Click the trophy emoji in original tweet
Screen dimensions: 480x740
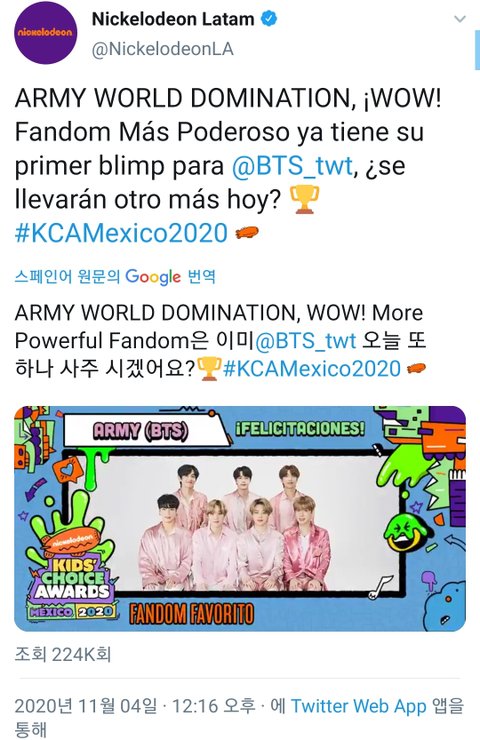[304, 200]
